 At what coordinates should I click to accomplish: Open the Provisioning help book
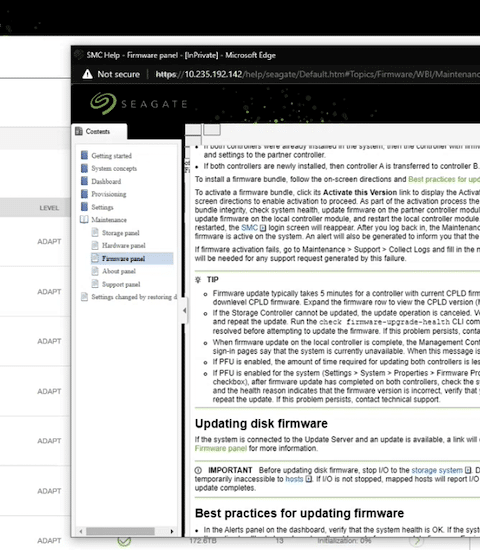pos(109,194)
